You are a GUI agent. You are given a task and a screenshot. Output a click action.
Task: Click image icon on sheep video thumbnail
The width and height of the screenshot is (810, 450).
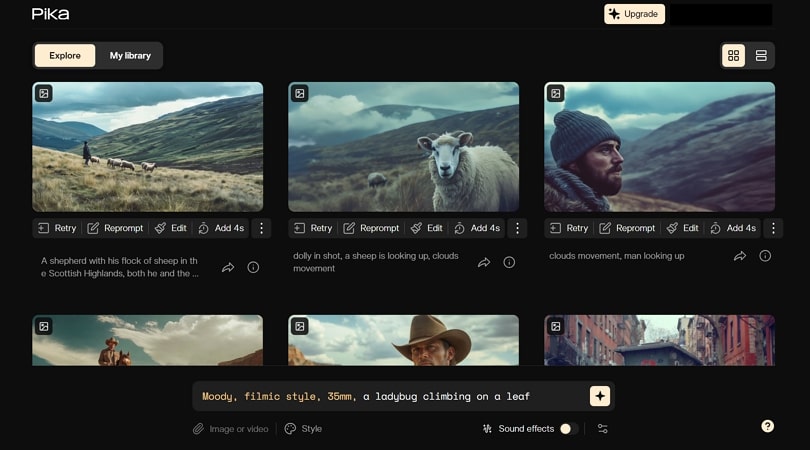click(x=300, y=94)
